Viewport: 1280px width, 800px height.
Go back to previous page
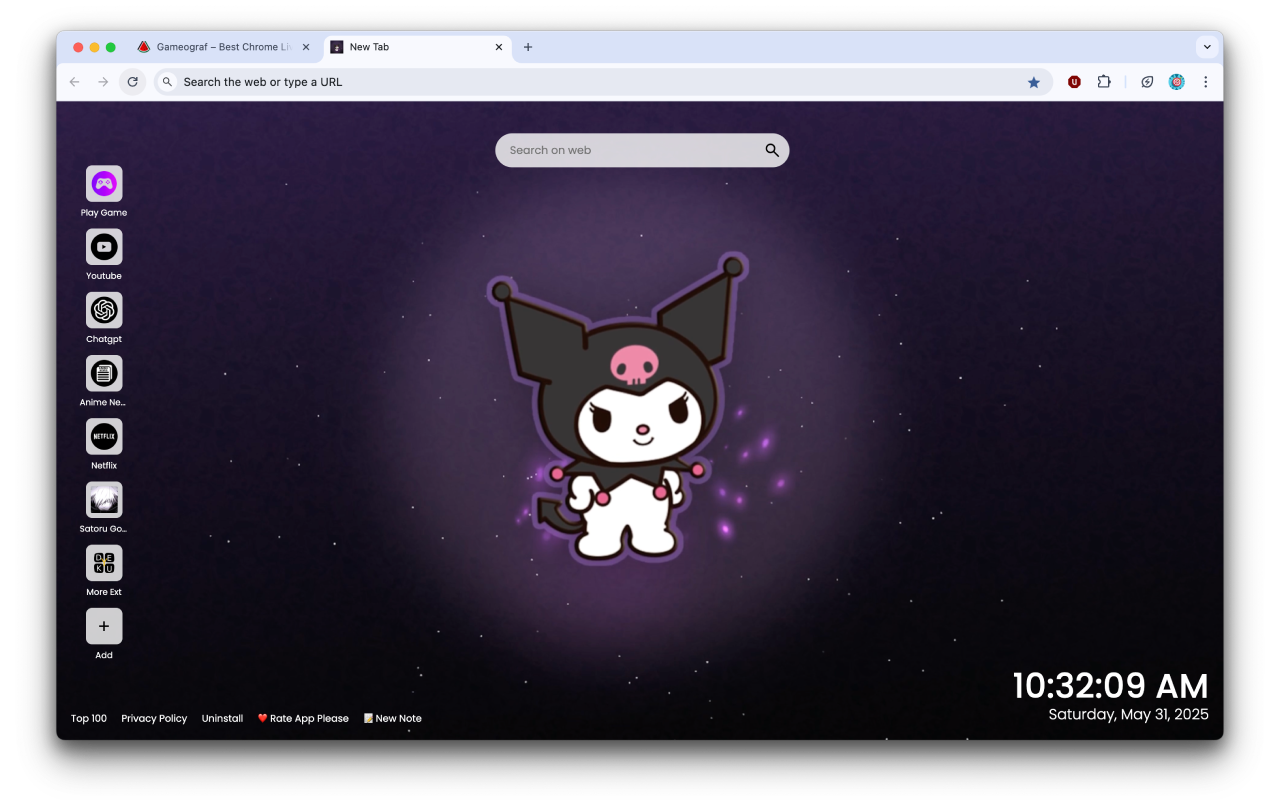point(74,82)
